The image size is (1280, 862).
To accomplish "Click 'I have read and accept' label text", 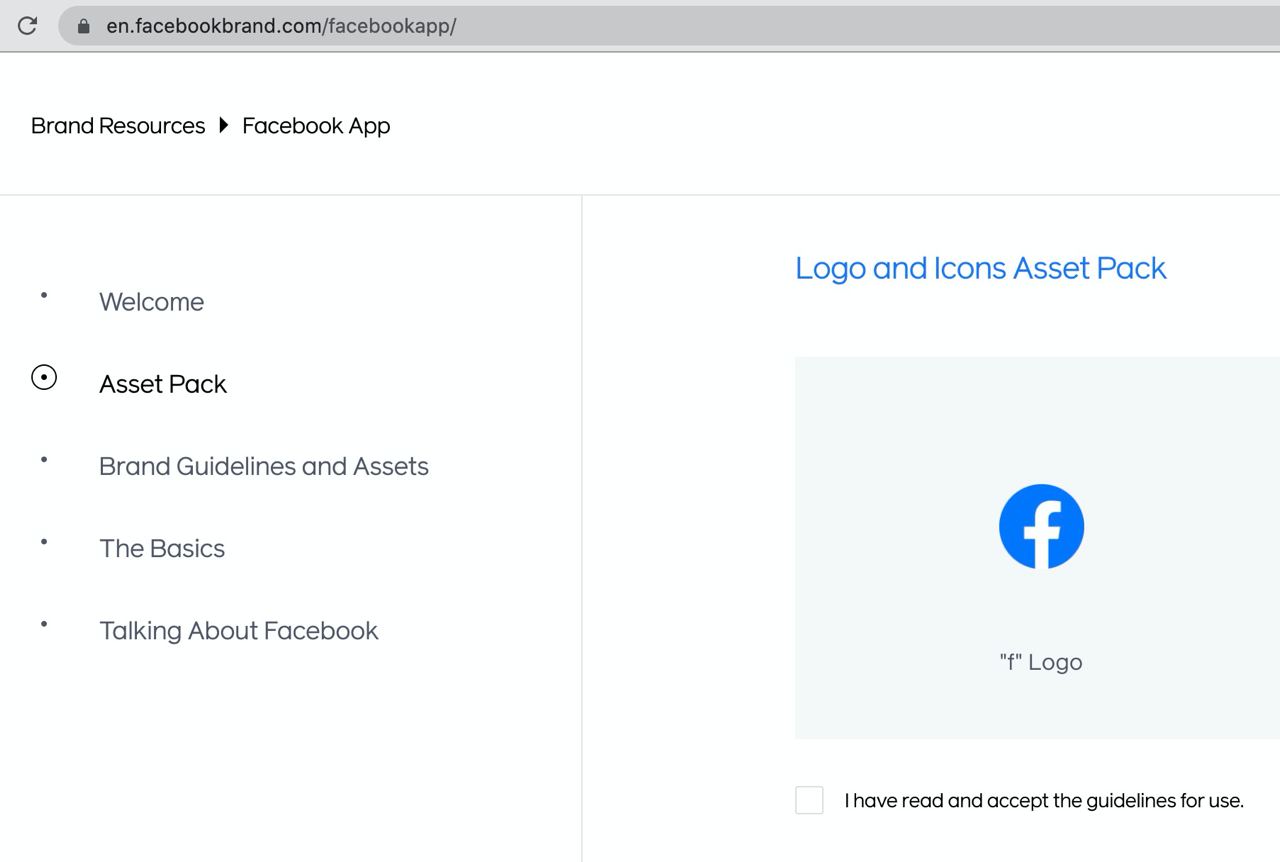I will tap(1044, 801).
